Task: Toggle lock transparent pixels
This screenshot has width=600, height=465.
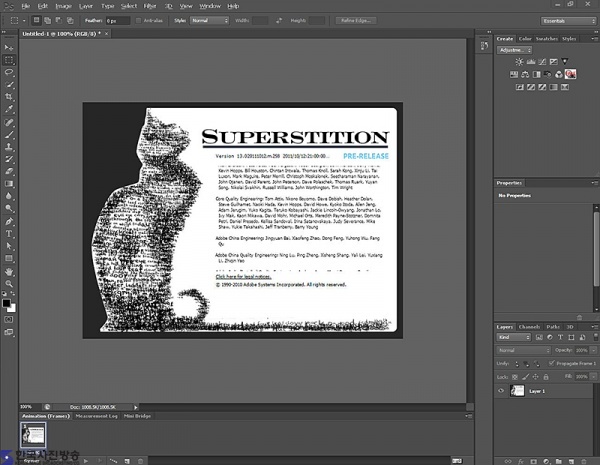Action: coord(515,377)
